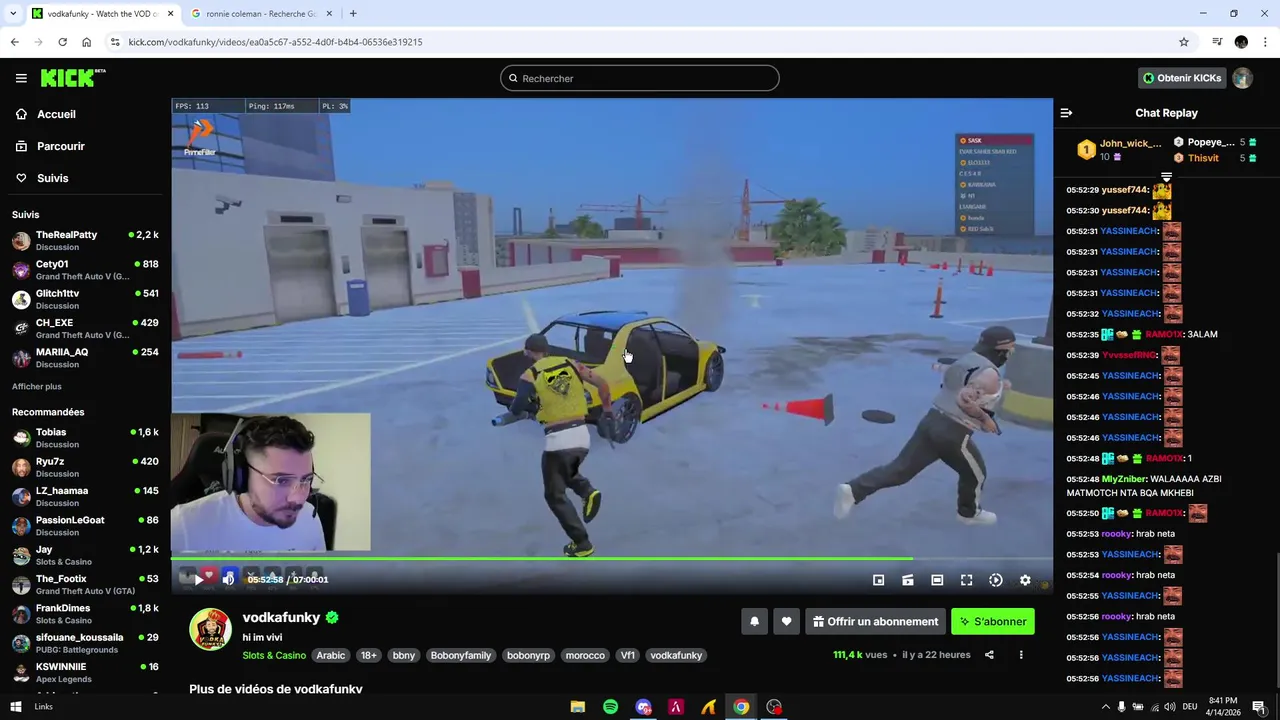Image resolution: width=1280 pixels, height=720 pixels.
Task: Open LZ_haamaa recommended channel
Action: [x=85, y=496]
